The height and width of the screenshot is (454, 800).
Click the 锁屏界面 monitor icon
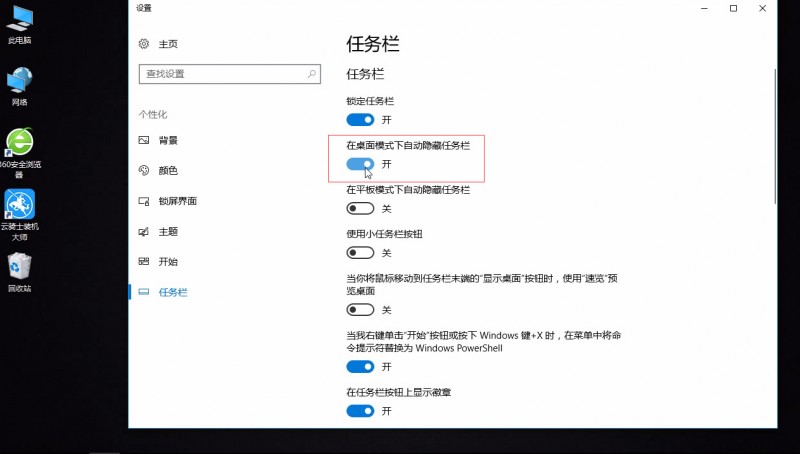[x=144, y=201]
